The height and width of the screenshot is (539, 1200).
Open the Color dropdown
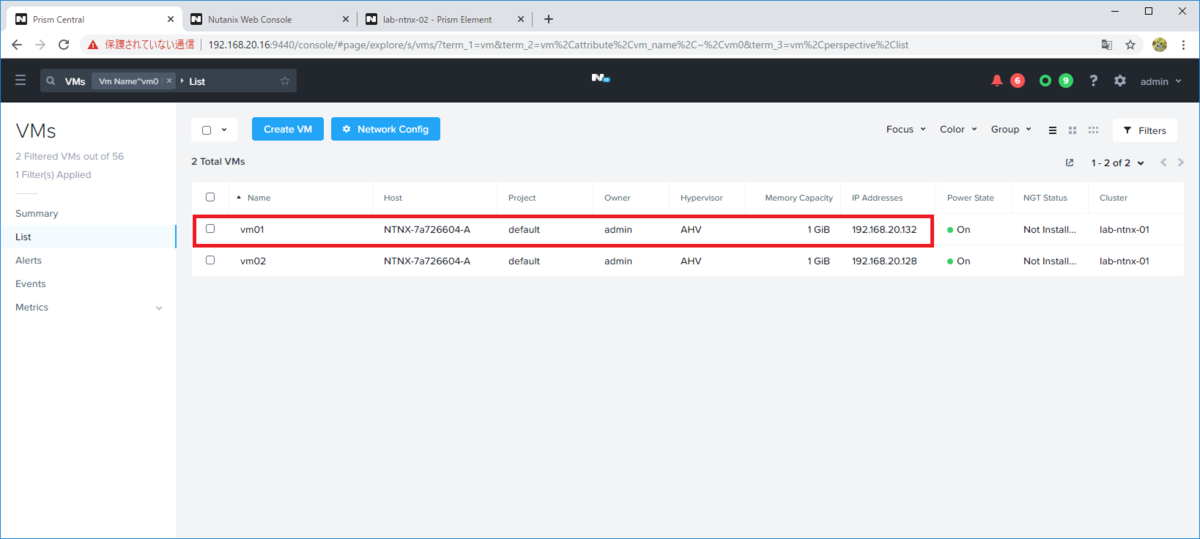click(959, 130)
